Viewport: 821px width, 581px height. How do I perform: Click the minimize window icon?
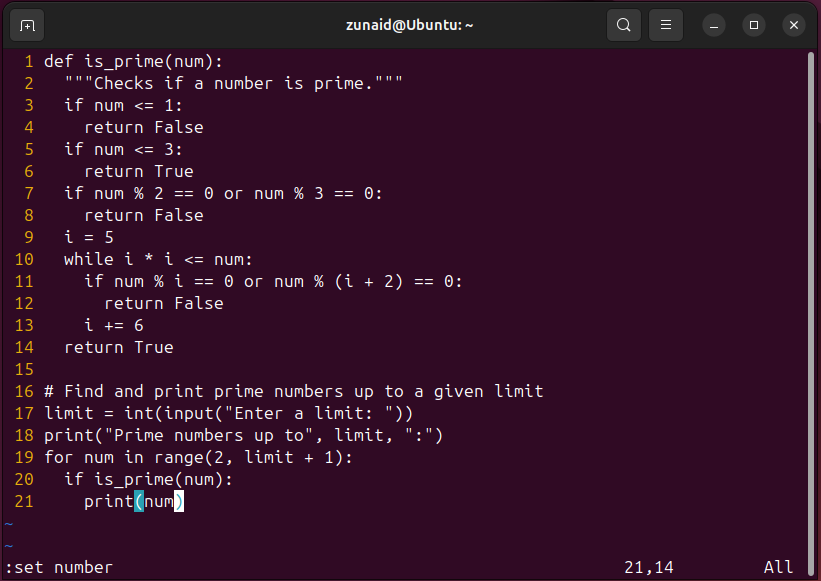click(713, 25)
